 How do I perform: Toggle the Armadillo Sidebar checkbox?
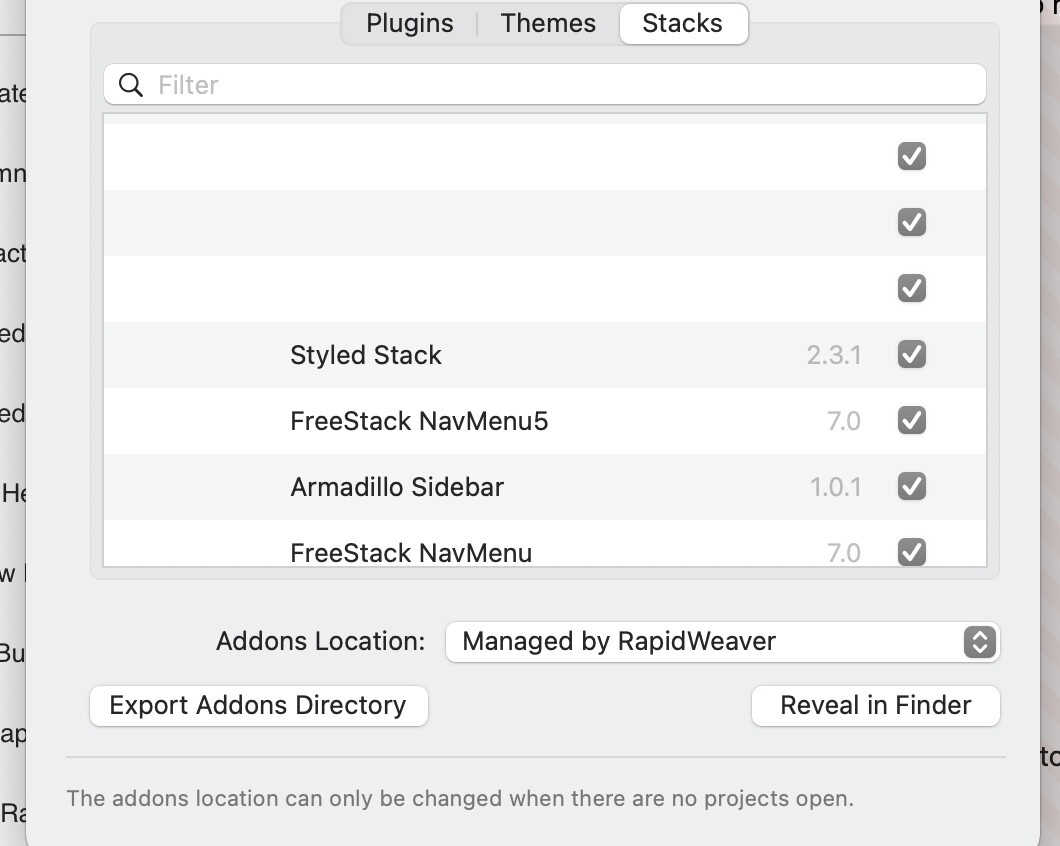[x=911, y=486]
